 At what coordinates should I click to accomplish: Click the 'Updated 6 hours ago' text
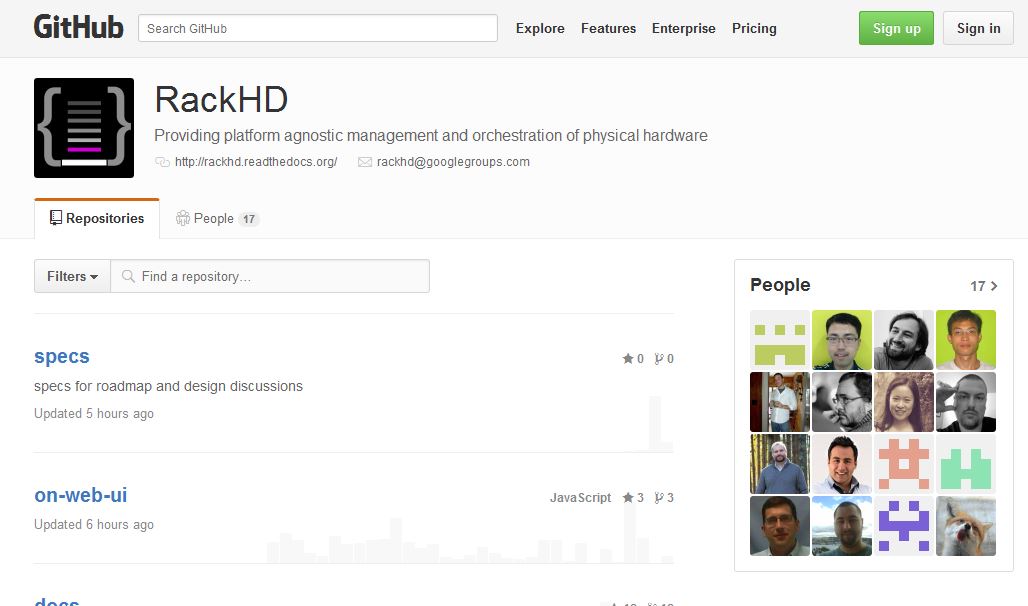[94, 525]
